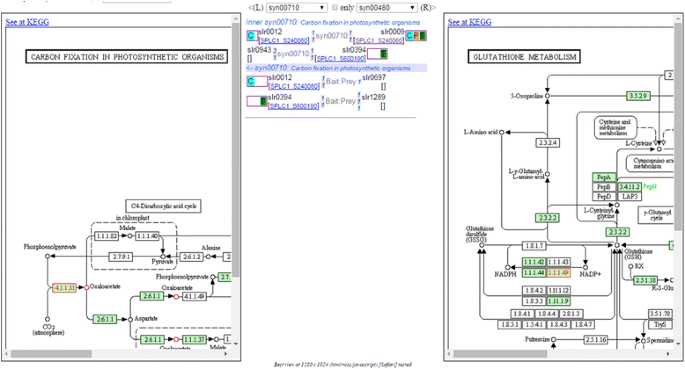Click 'See at KEGG' in carbon fixation panel

tap(27, 22)
